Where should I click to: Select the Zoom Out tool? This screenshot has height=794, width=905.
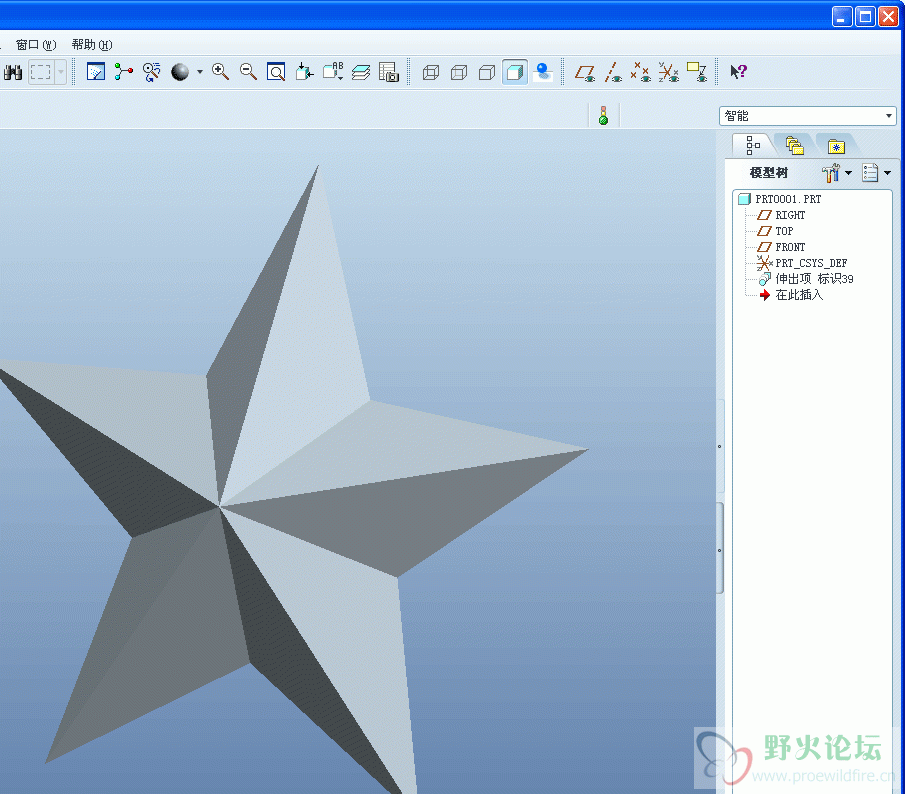pos(248,72)
